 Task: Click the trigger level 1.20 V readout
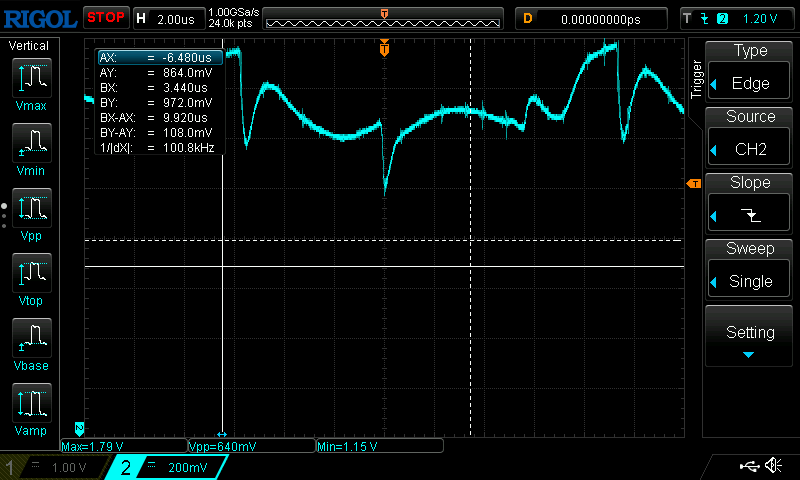[760, 19]
